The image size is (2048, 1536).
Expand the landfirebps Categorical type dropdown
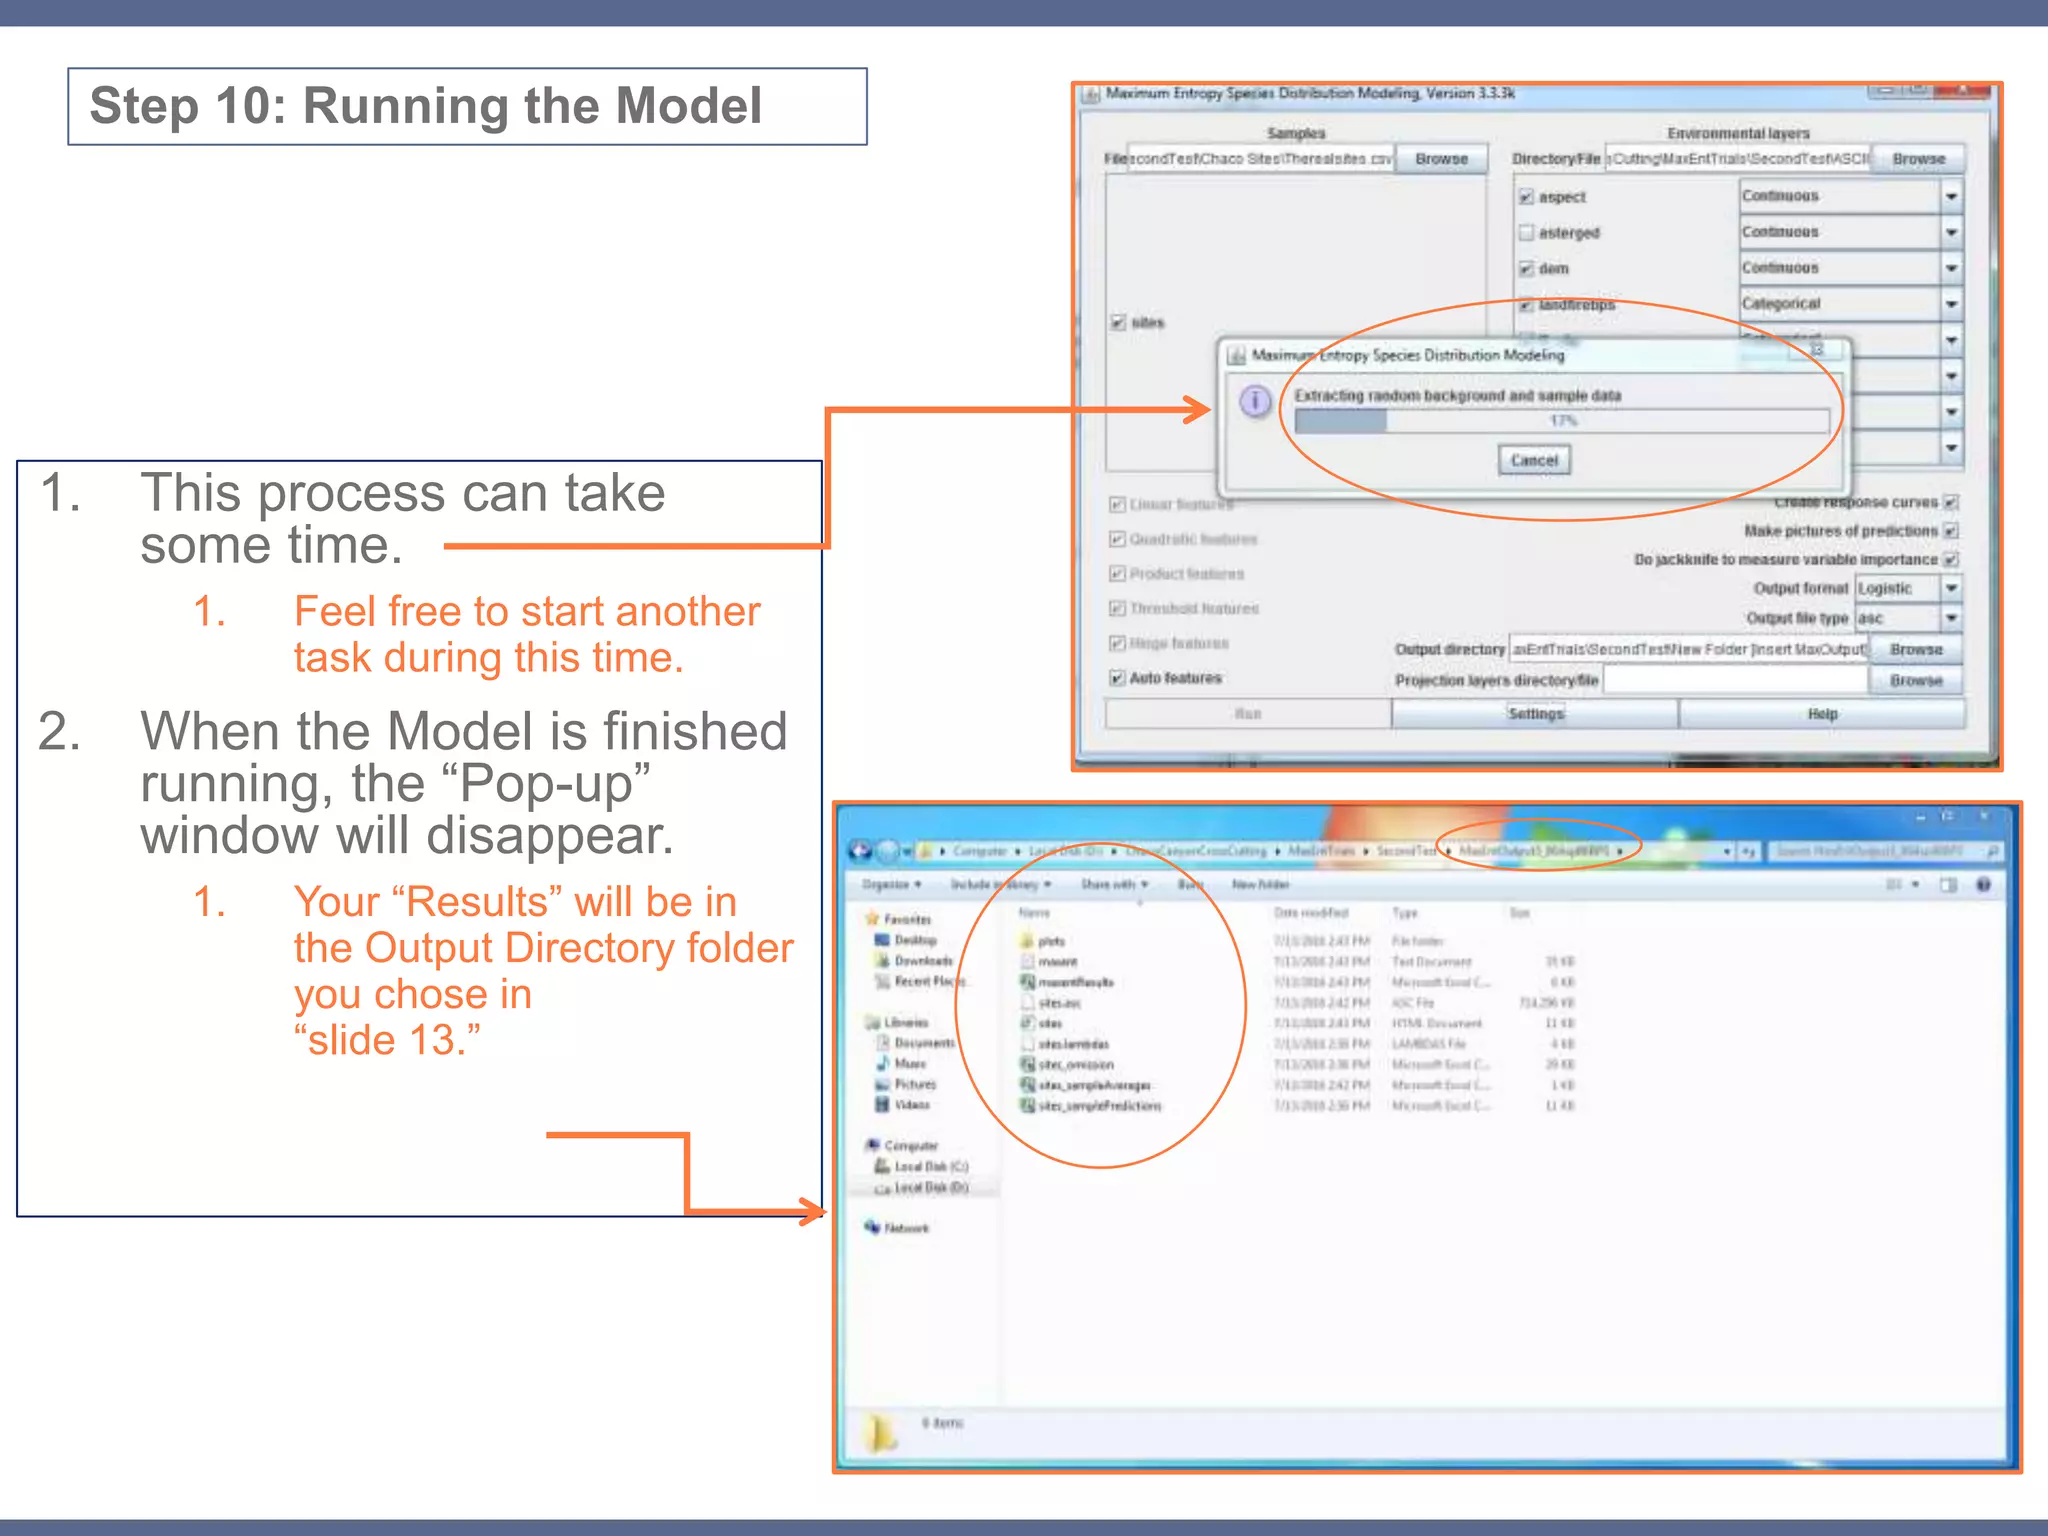pos(1951,304)
